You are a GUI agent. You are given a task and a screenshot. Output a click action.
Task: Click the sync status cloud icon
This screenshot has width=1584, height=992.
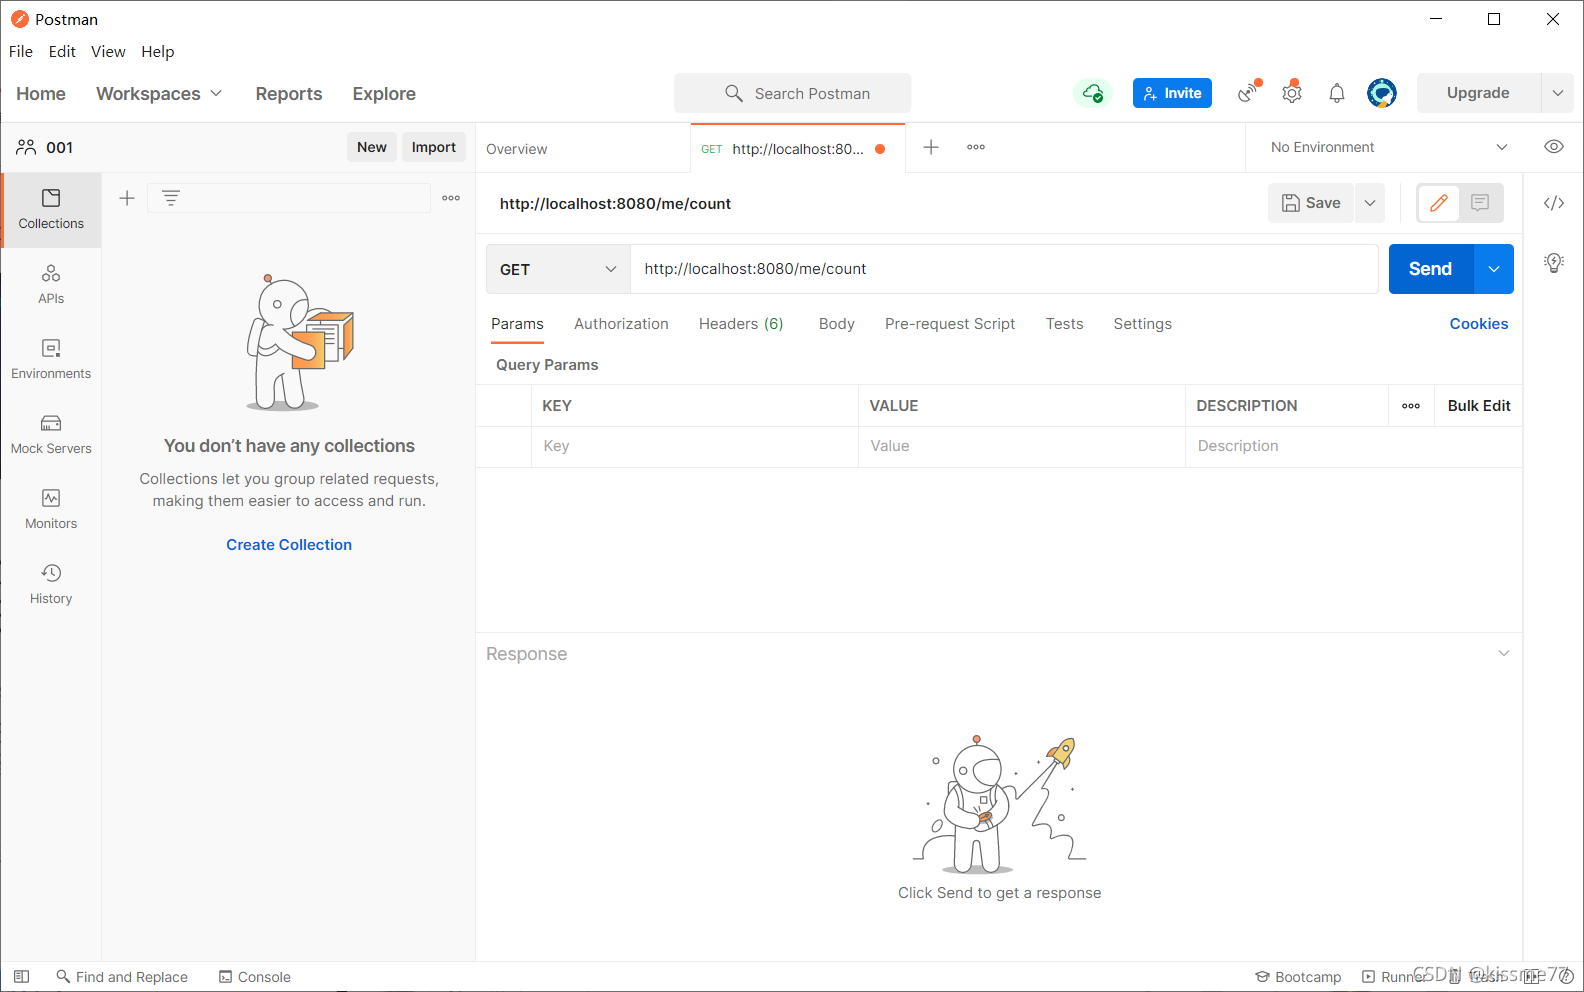[x=1093, y=93]
